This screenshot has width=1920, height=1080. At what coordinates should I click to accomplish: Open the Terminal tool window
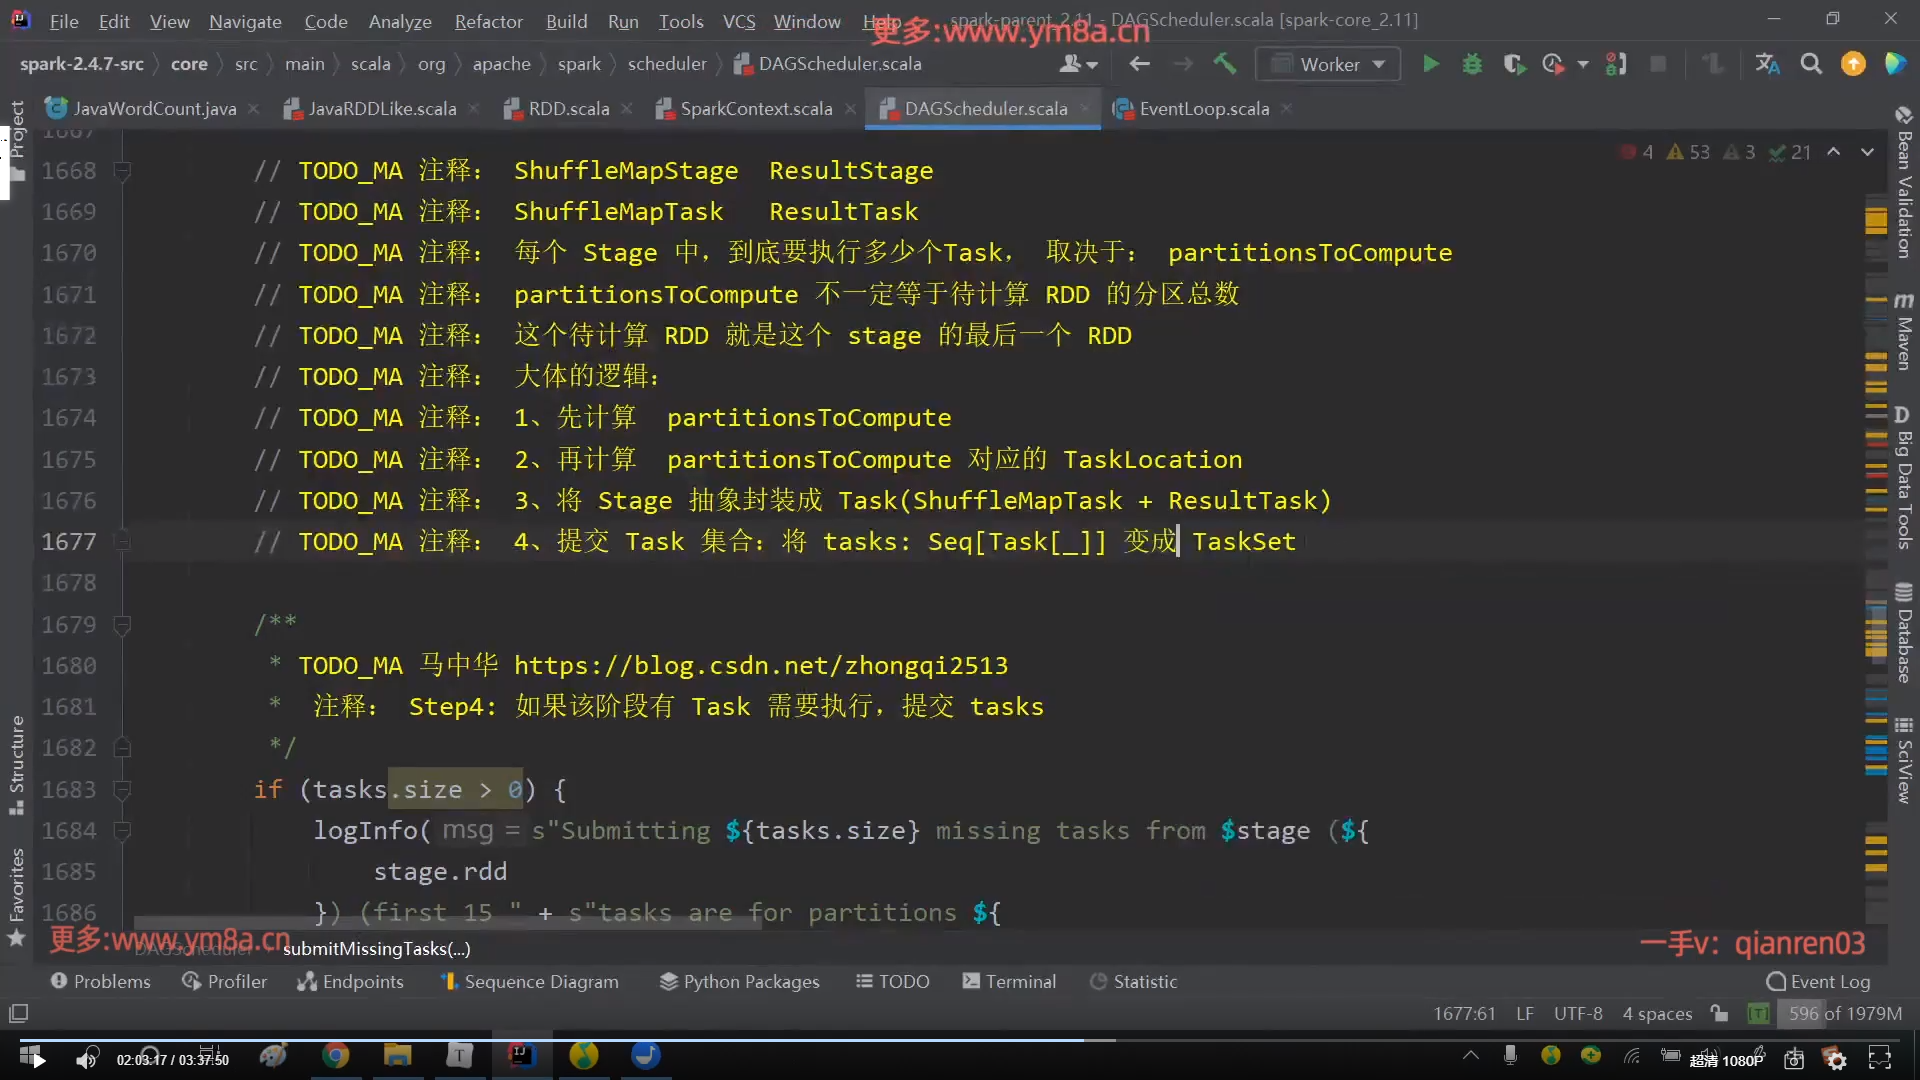(1009, 981)
